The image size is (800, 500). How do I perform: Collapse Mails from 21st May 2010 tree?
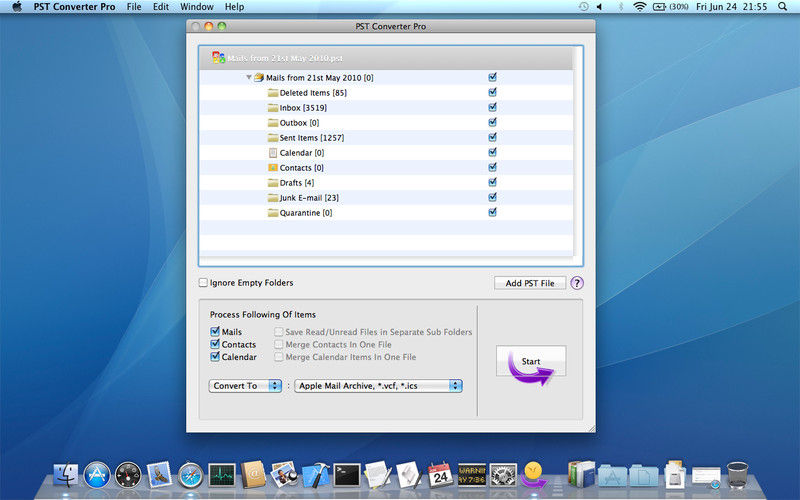coord(249,78)
